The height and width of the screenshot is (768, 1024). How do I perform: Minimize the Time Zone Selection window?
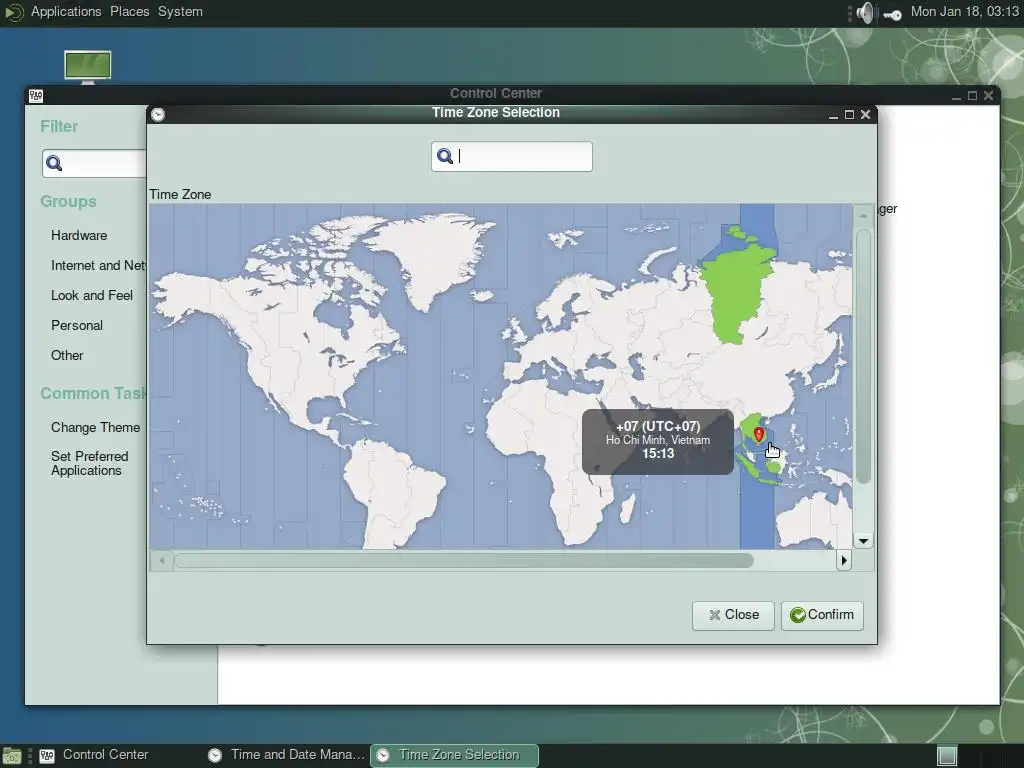tap(833, 116)
